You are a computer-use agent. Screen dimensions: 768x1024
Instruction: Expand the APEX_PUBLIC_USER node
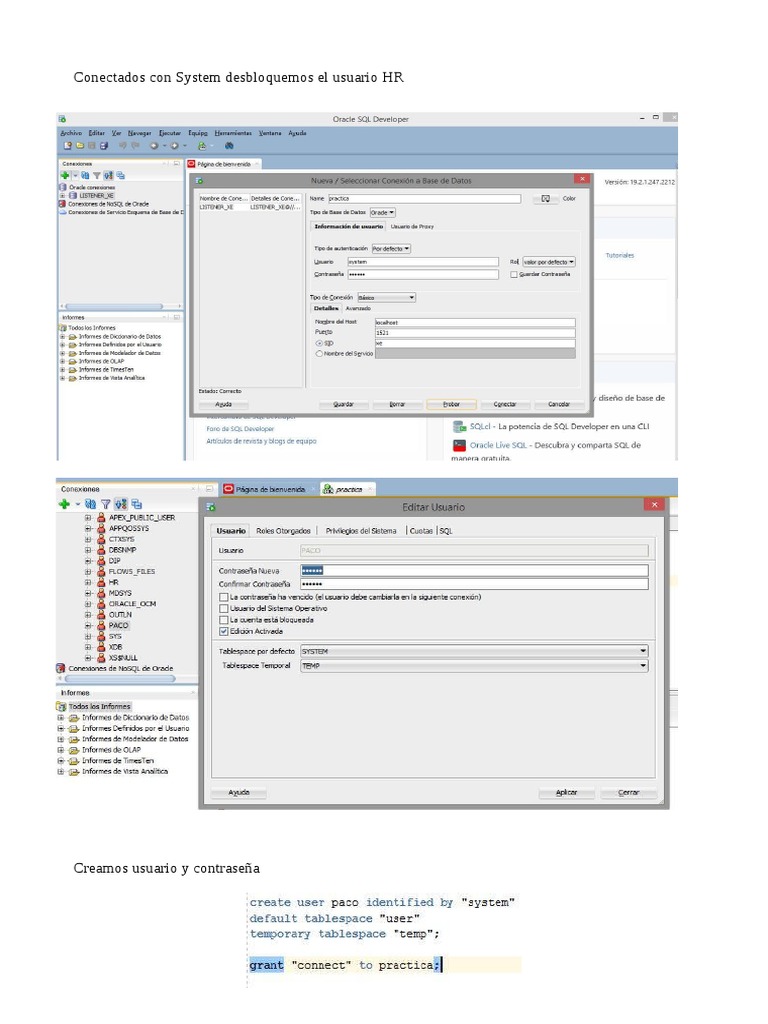[x=88, y=517]
